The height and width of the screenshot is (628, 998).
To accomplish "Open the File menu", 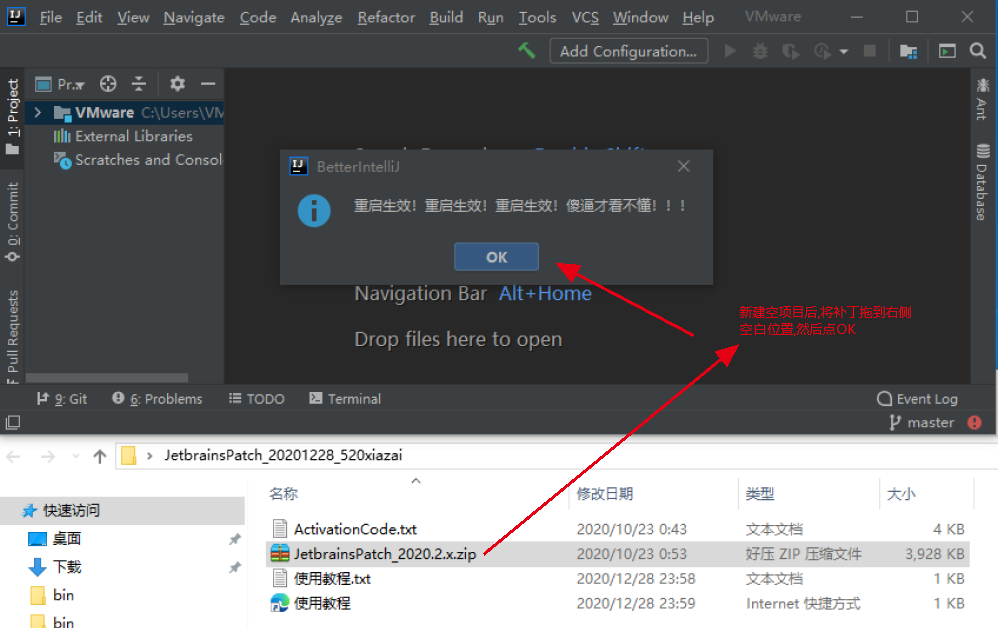I will (x=51, y=17).
